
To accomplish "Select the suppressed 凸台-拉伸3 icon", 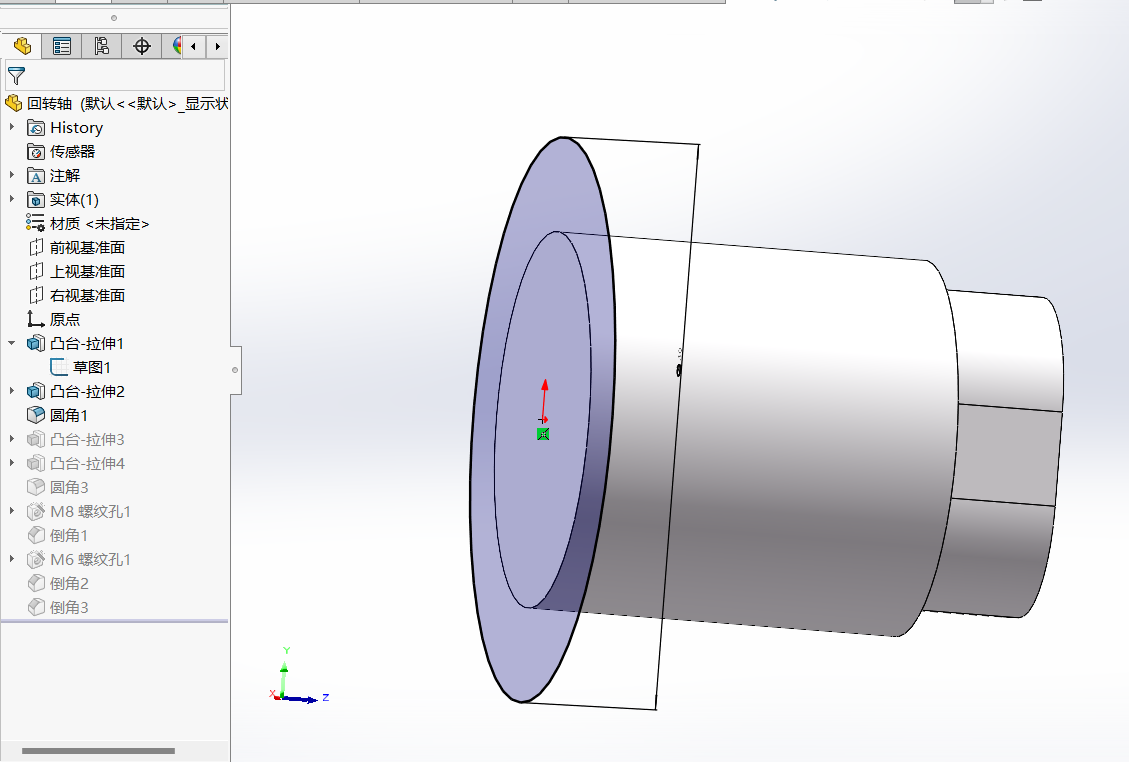I will [x=35, y=439].
